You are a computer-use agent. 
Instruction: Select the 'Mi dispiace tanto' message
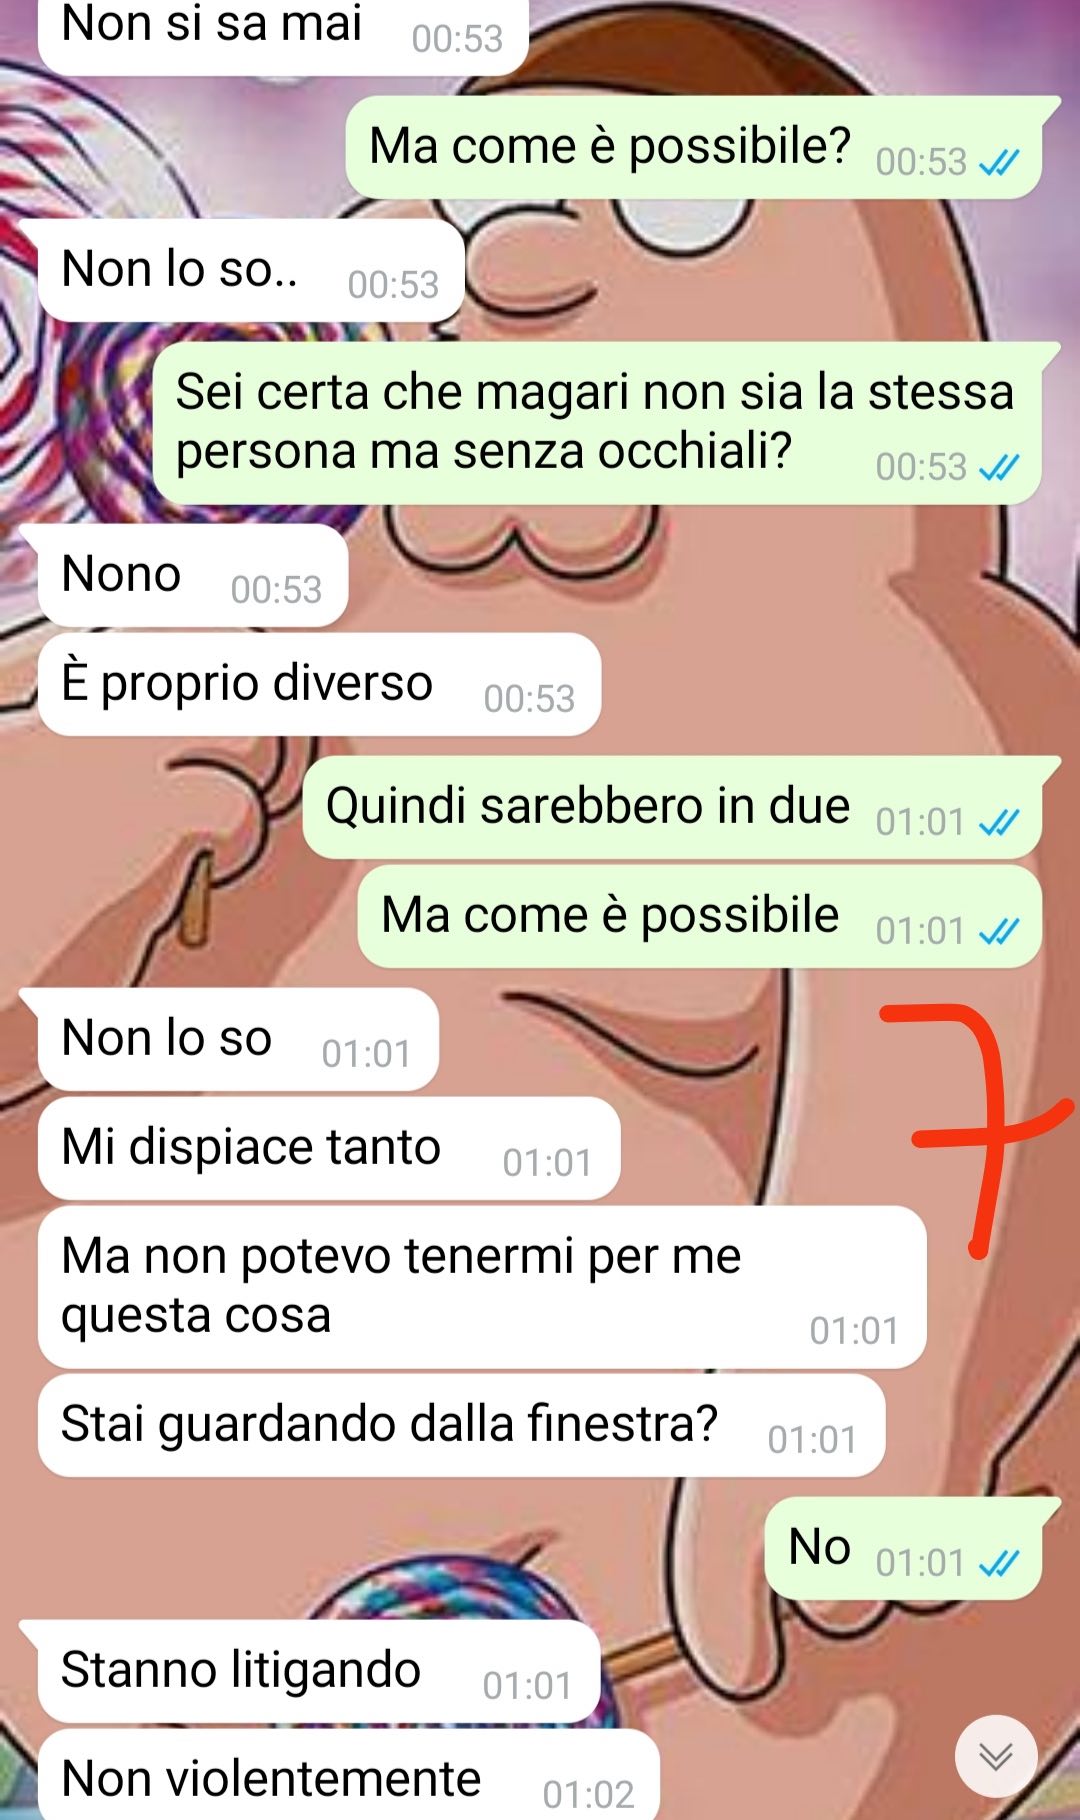coord(329,1149)
